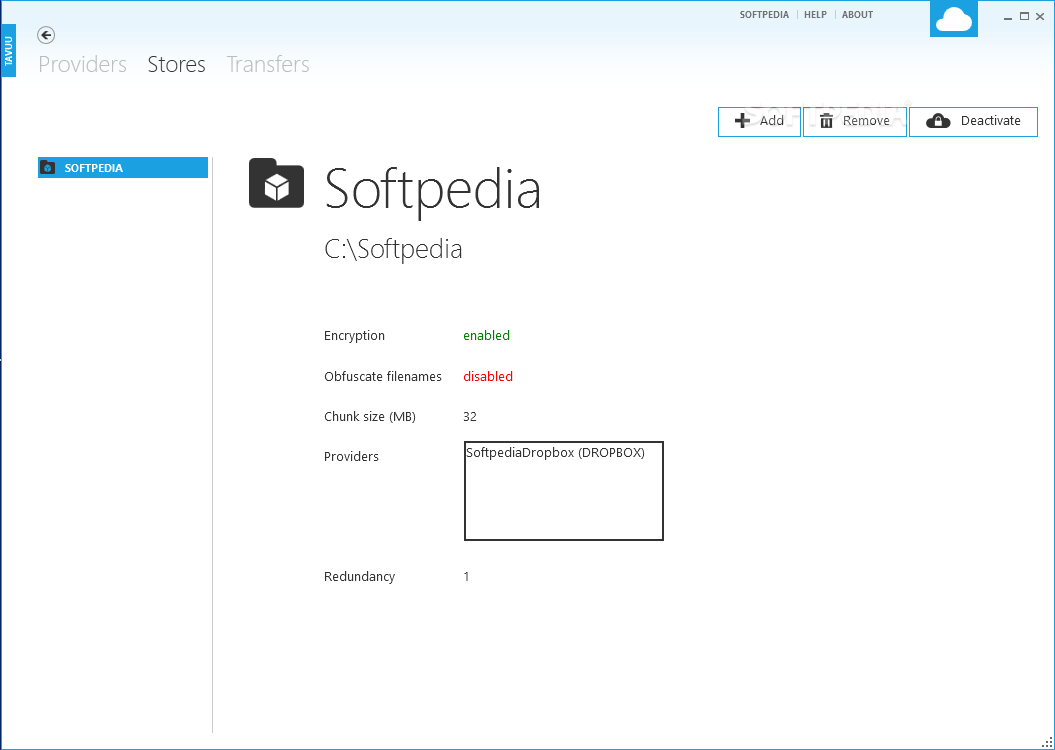Select the SOFTPEDIA store in sidebar
1055x750 pixels.
click(x=122, y=167)
